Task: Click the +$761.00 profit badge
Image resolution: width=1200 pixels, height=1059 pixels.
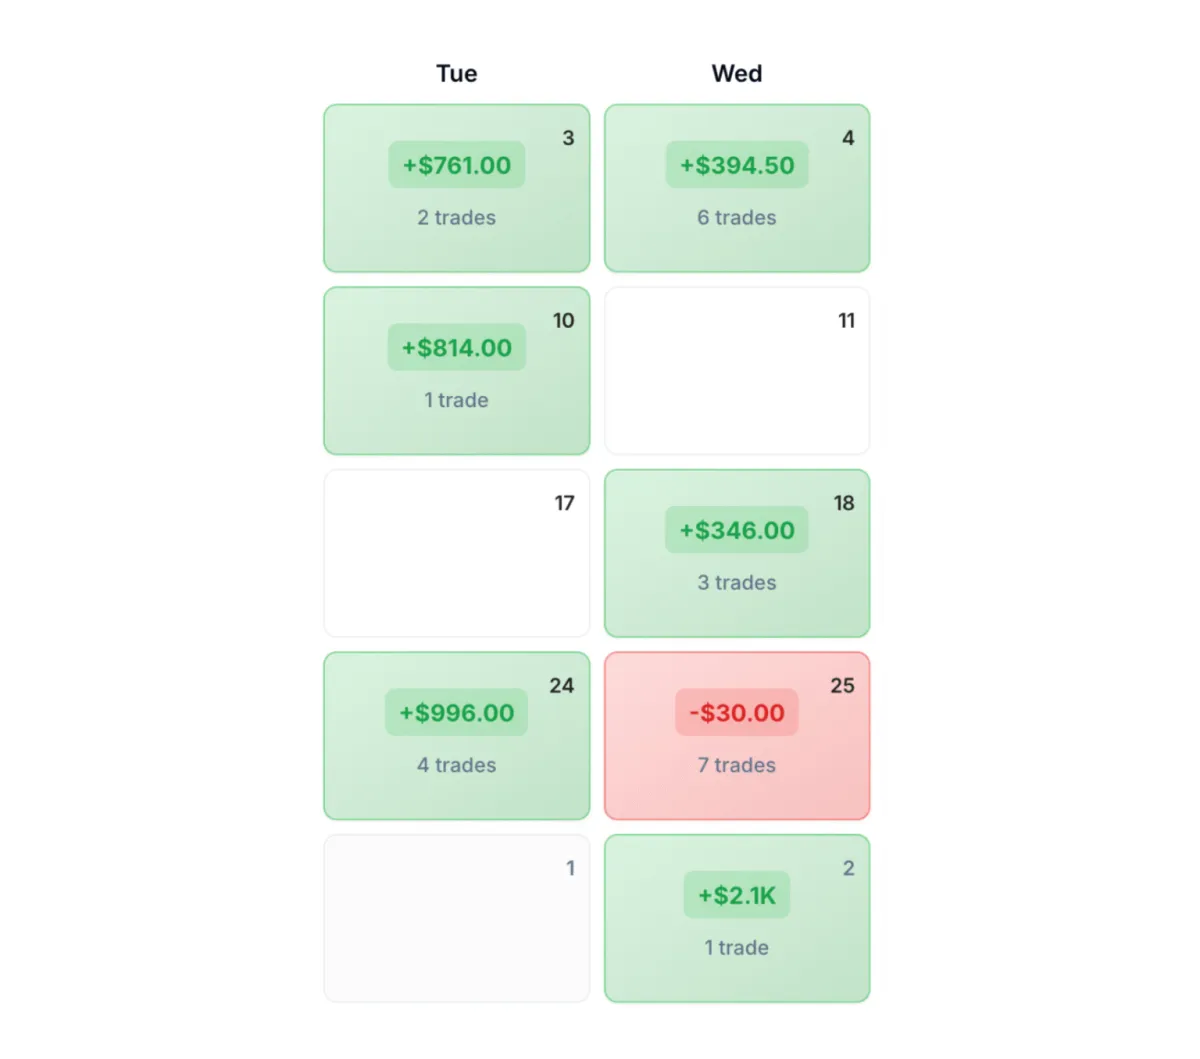Action: (456, 165)
